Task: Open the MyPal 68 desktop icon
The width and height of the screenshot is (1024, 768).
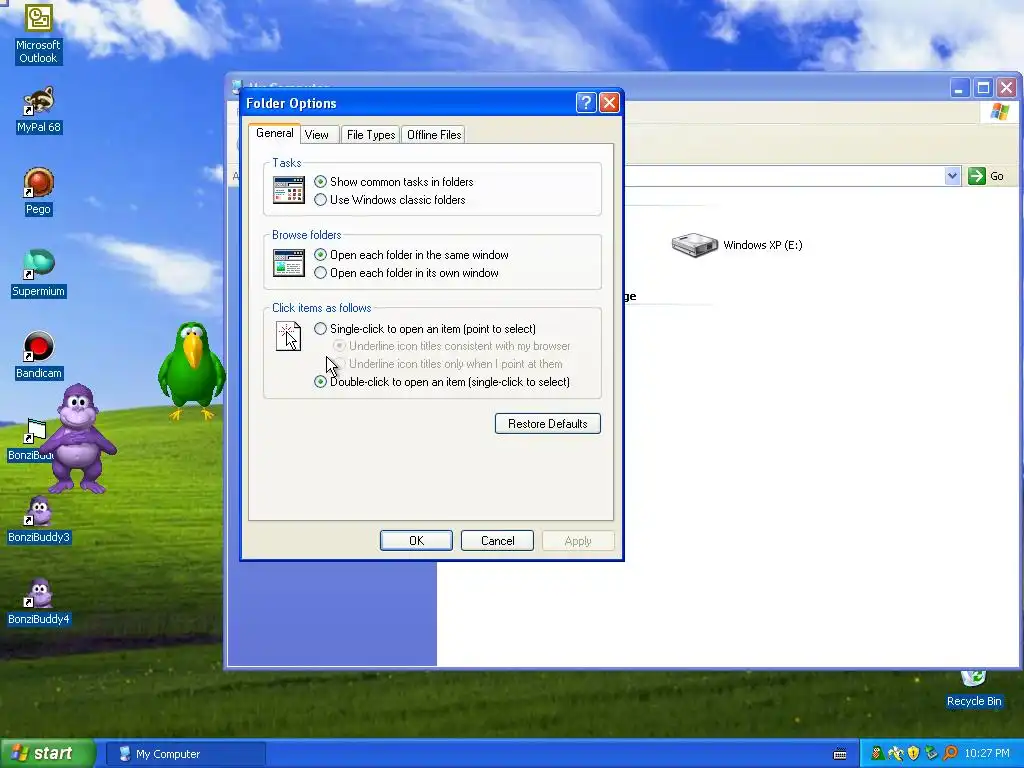Action: pos(38,110)
